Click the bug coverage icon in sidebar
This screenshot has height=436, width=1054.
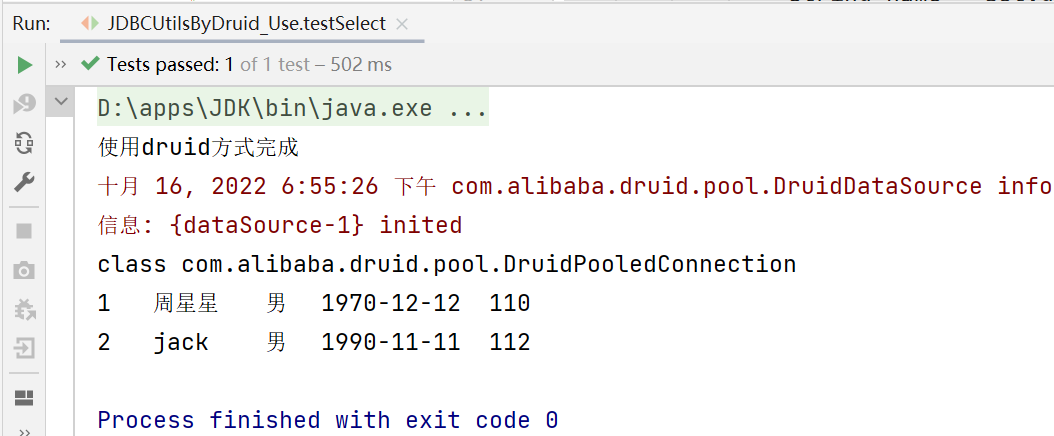click(x=24, y=309)
